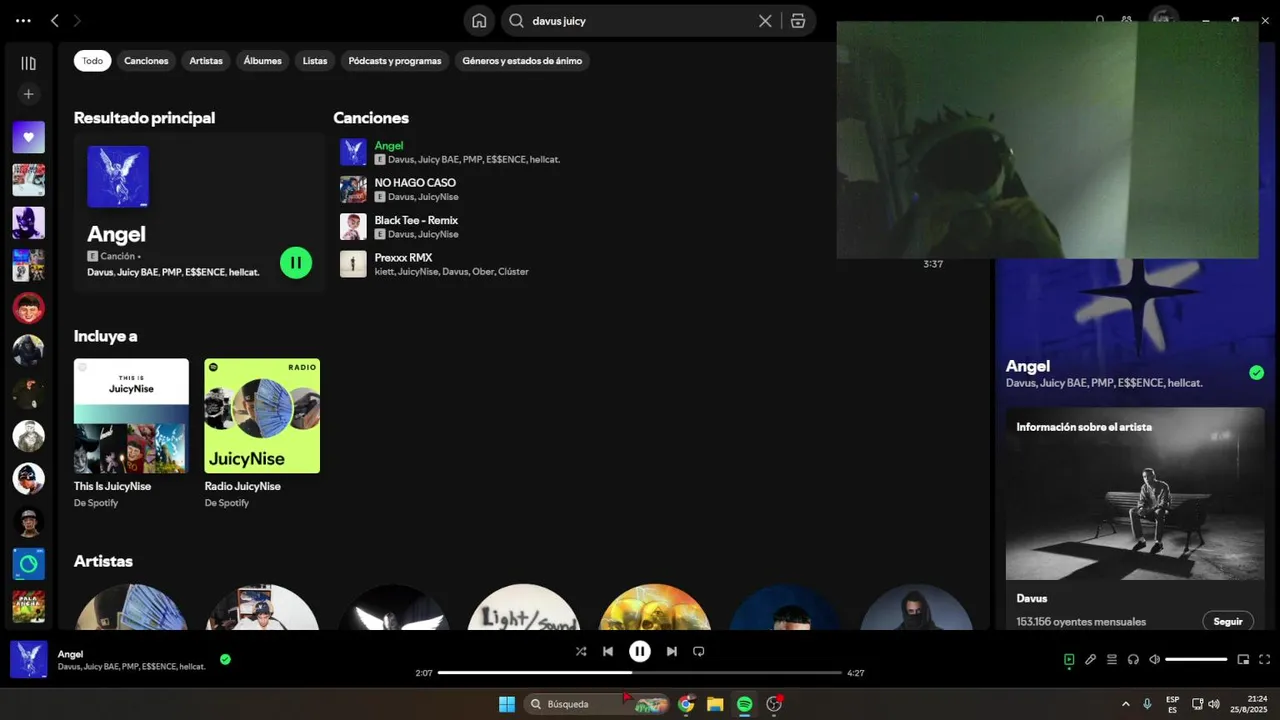Screen dimensions: 1280x720
Task: Go to Spotify Home via house icon
Action: point(479,21)
